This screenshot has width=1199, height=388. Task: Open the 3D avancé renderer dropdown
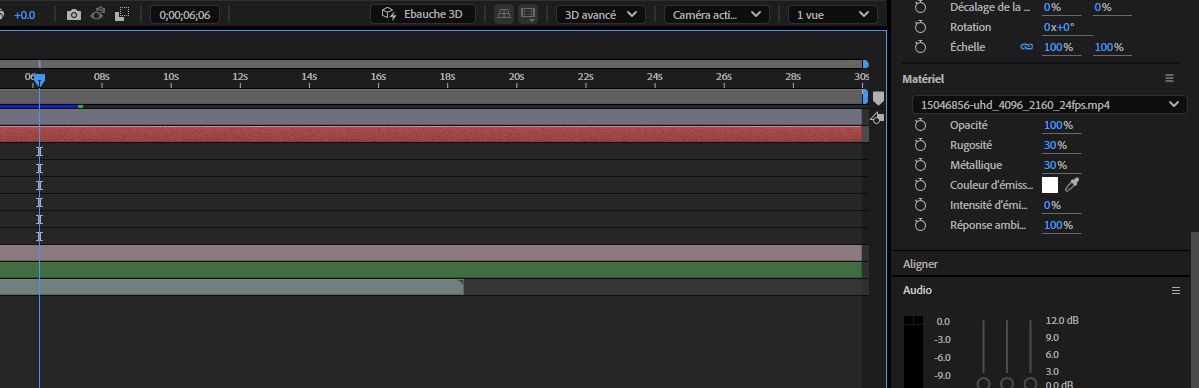pyautogui.click(x=600, y=15)
